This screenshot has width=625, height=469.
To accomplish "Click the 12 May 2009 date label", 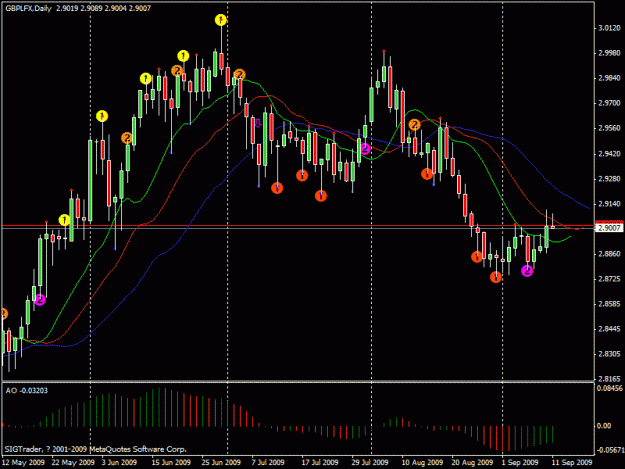I will point(23,462).
